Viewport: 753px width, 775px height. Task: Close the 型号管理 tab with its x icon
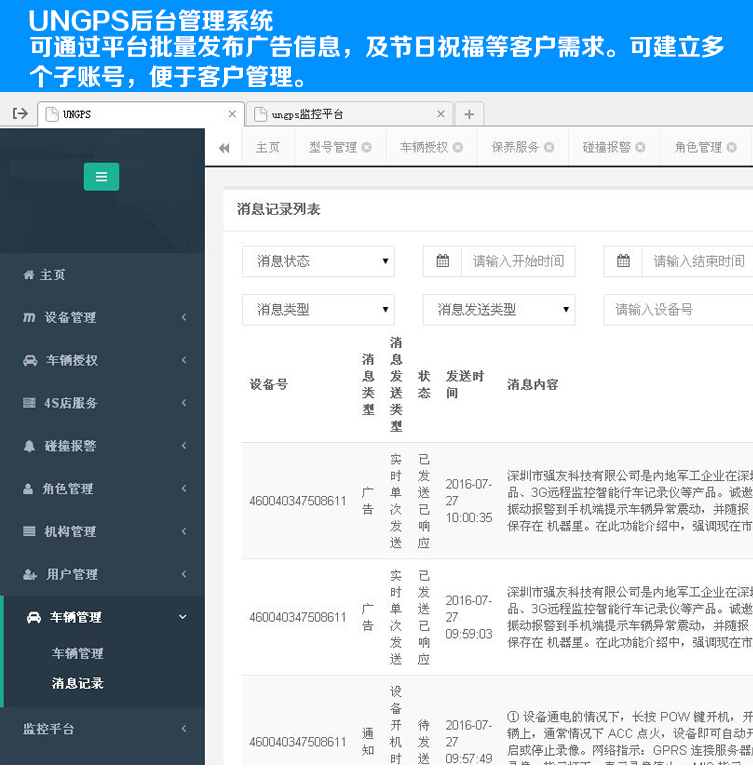366,147
